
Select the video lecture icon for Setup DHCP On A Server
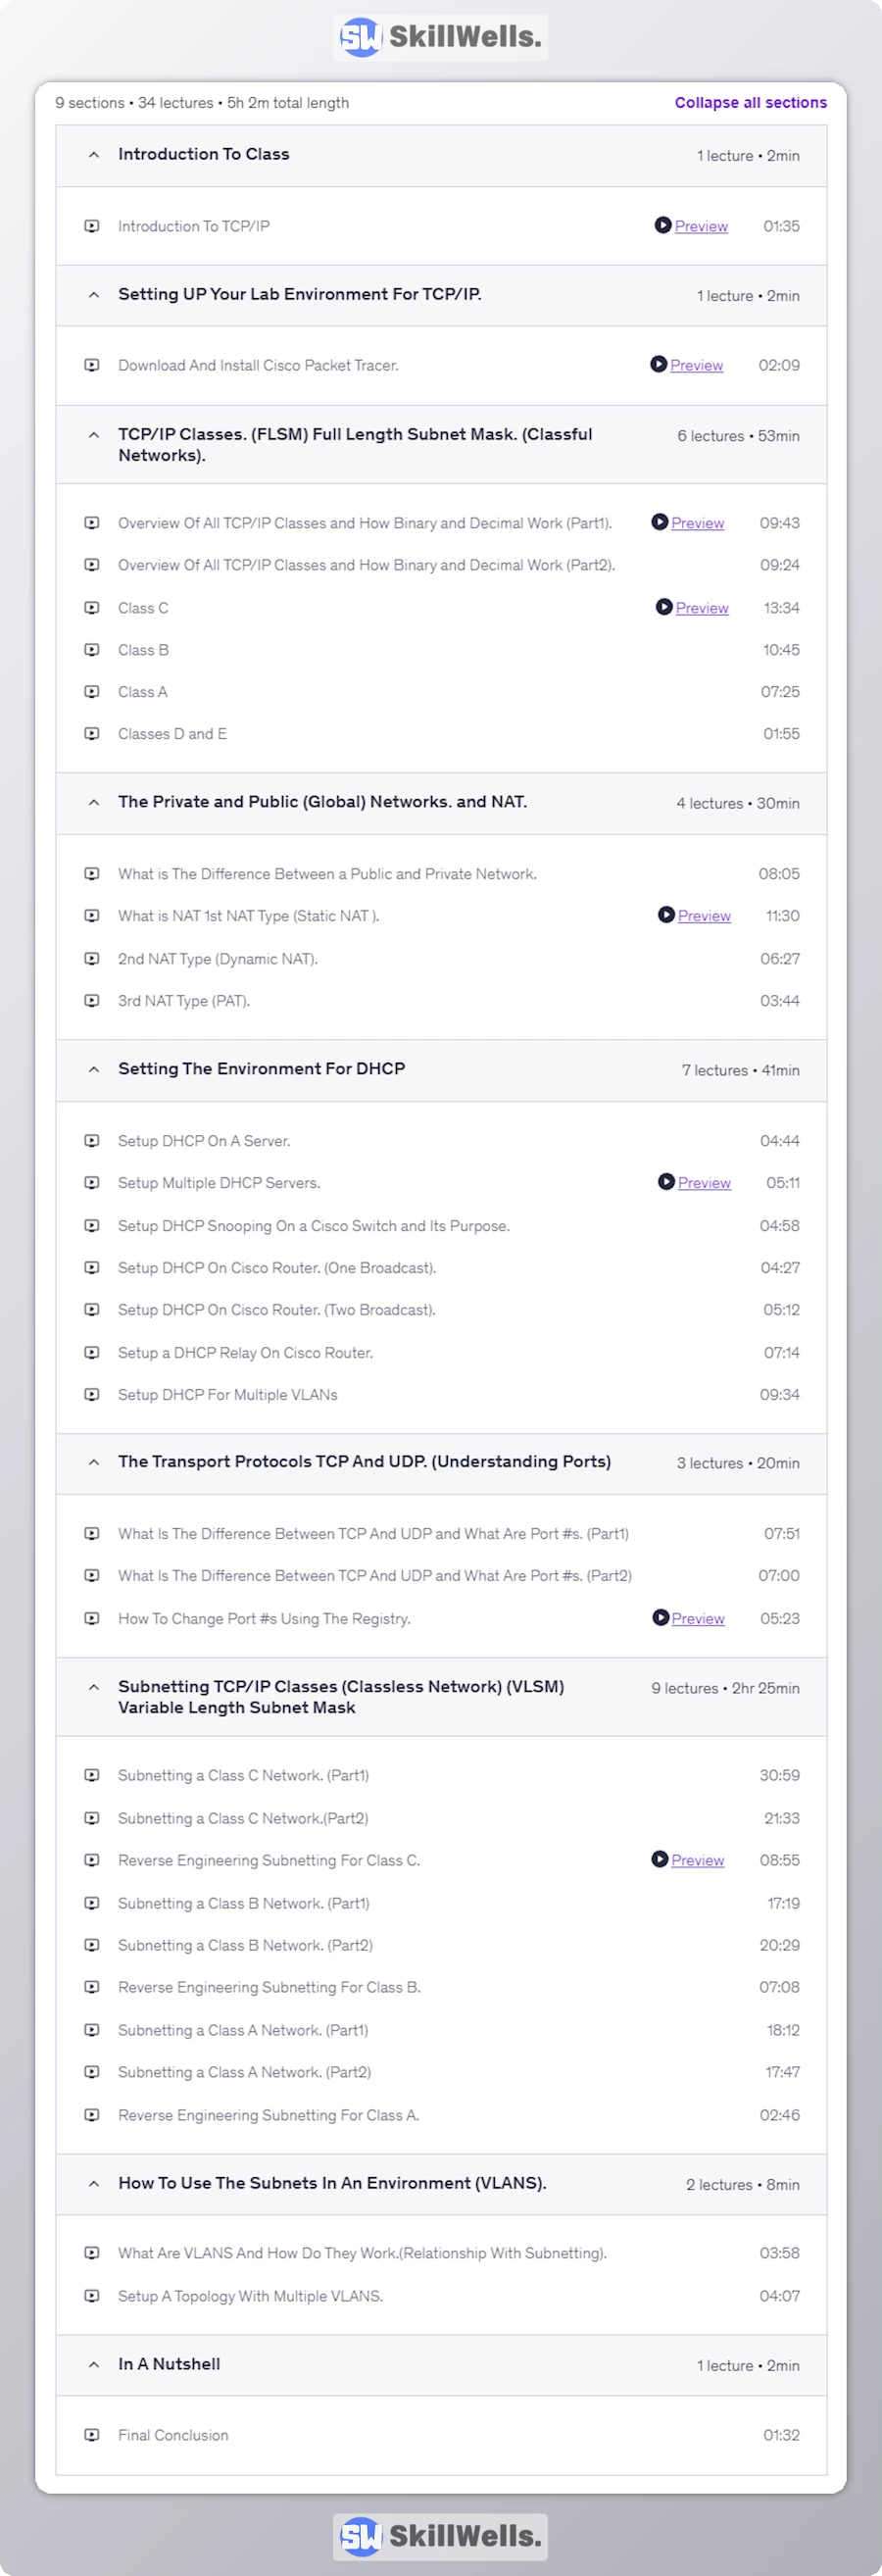pyautogui.click(x=92, y=1140)
